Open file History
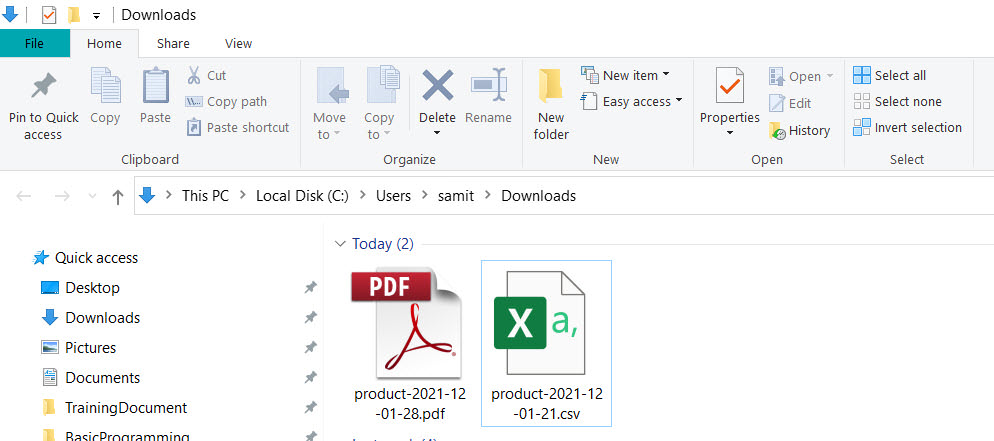994x441 pixels. click(x=799, y=131)
